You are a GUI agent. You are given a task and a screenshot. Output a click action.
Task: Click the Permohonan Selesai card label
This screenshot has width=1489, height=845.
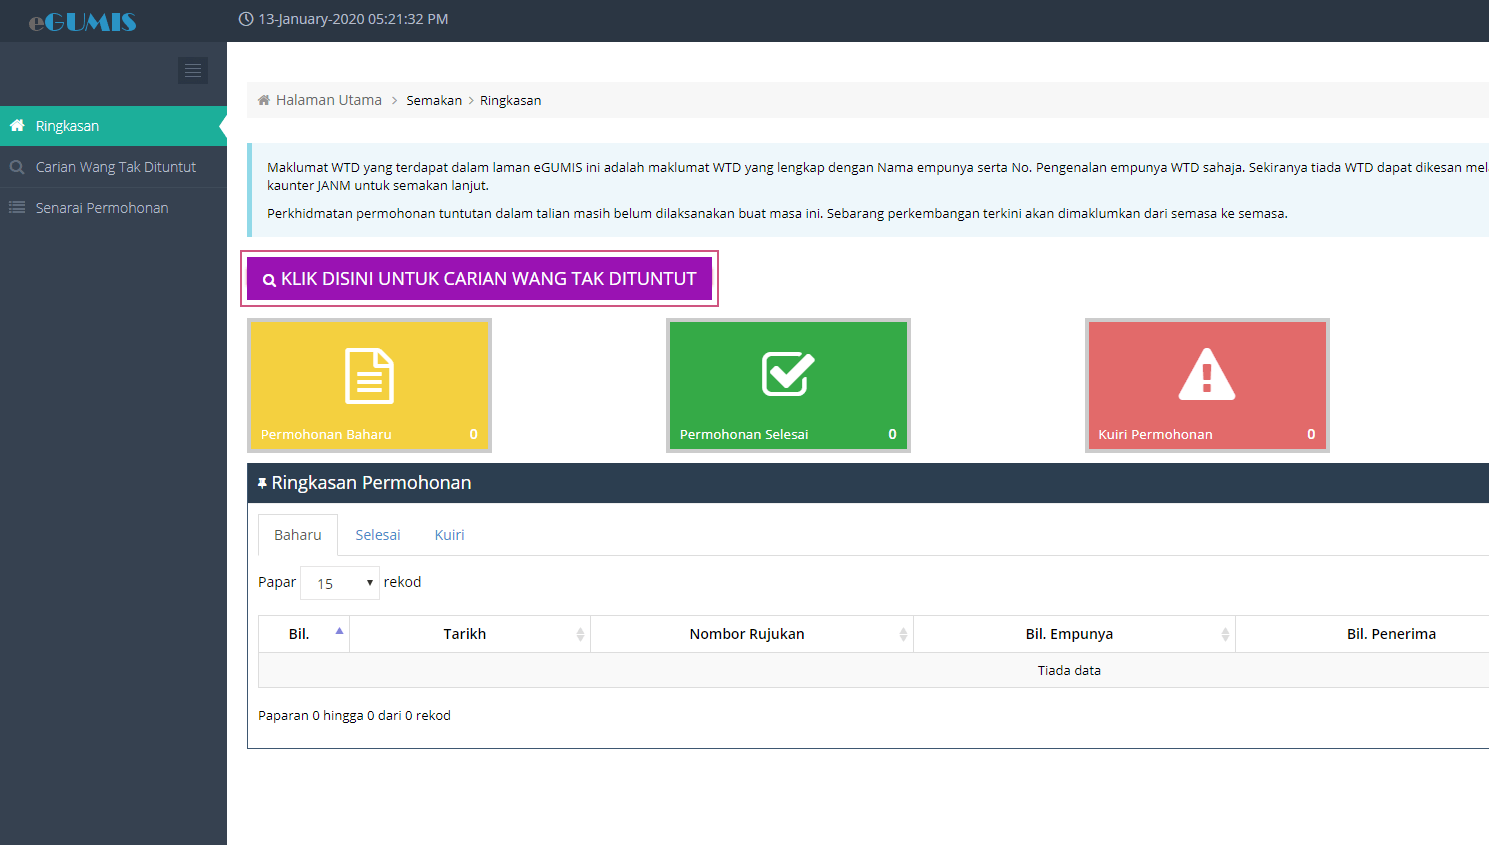[x=744, y=434]
